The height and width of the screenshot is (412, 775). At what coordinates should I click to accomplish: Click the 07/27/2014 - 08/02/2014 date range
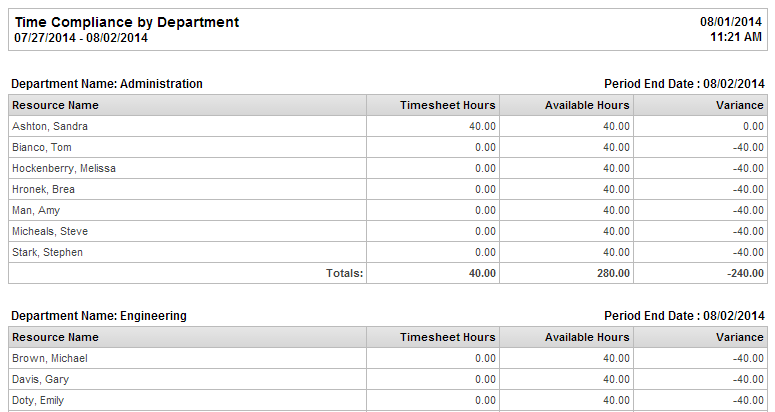click(x=81, y=38)
